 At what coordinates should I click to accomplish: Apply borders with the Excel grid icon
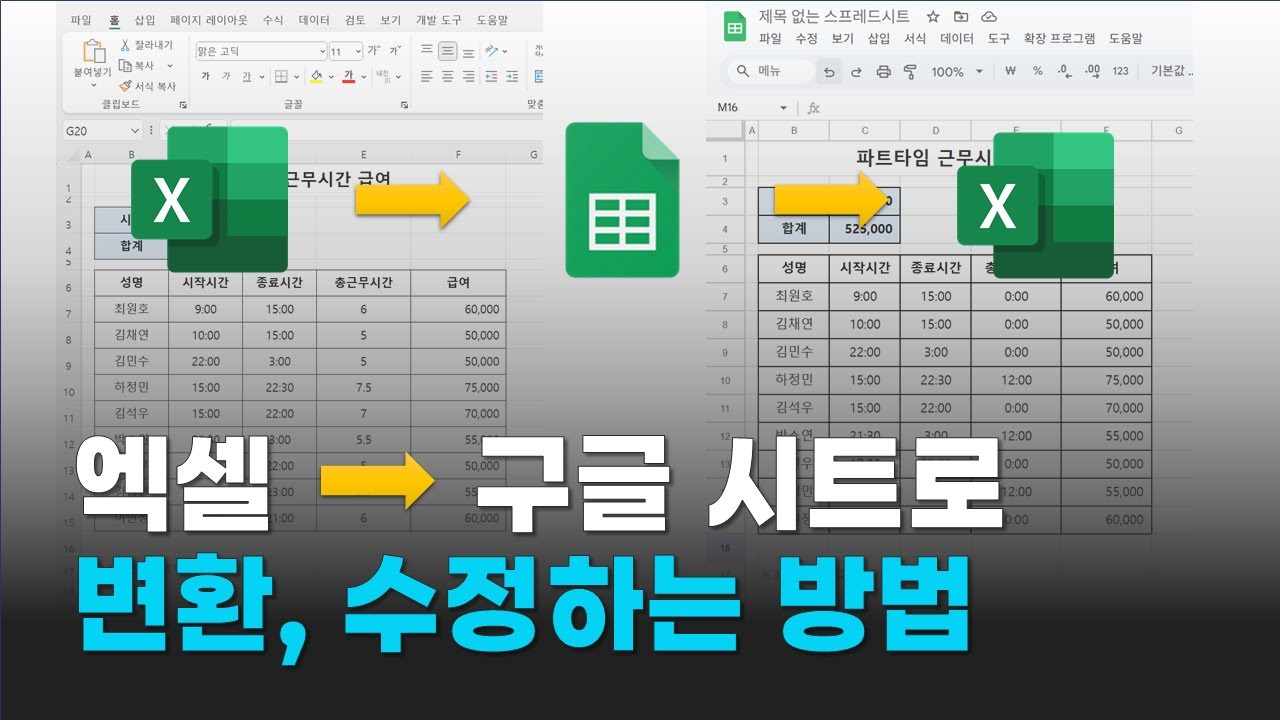(x=282, y=76)
